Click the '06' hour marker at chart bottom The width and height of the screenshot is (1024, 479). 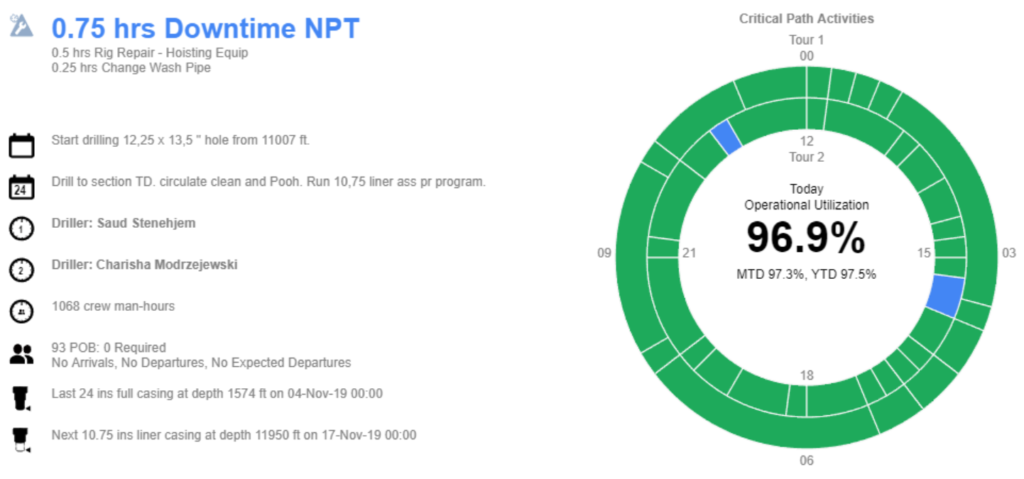[x=807, y=461]
